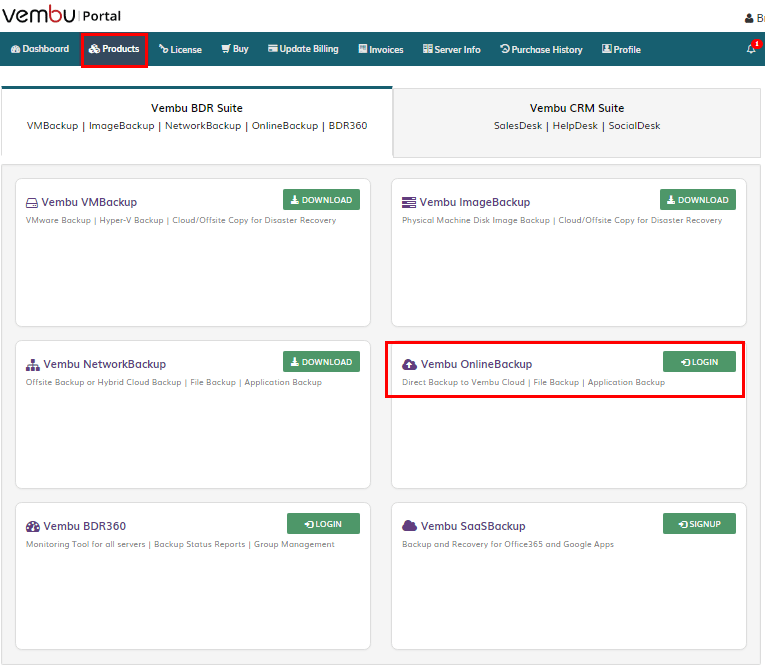This screenshot has height=668, width=765.
Task: Click the 'VMBackup' text in the BDR Suite tab
Action: [x=52, y=125]
